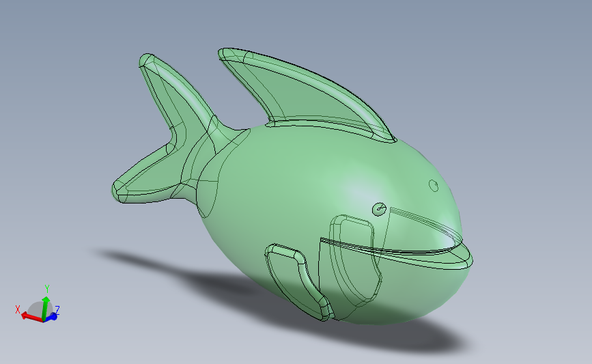Click the green Y axis arrow of the triad
Image resolution: width=592 pixels, height=364 pixels.
(x=46, y=308)
